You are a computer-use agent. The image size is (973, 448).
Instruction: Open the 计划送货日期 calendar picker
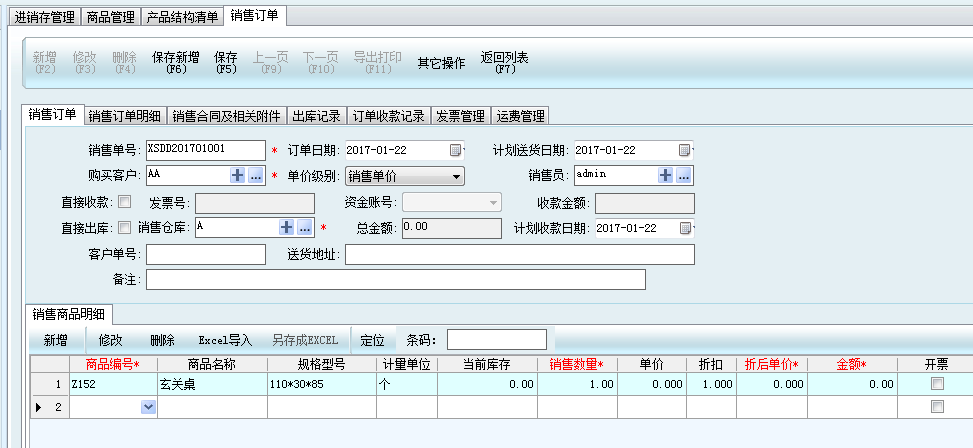click(685, 150)
